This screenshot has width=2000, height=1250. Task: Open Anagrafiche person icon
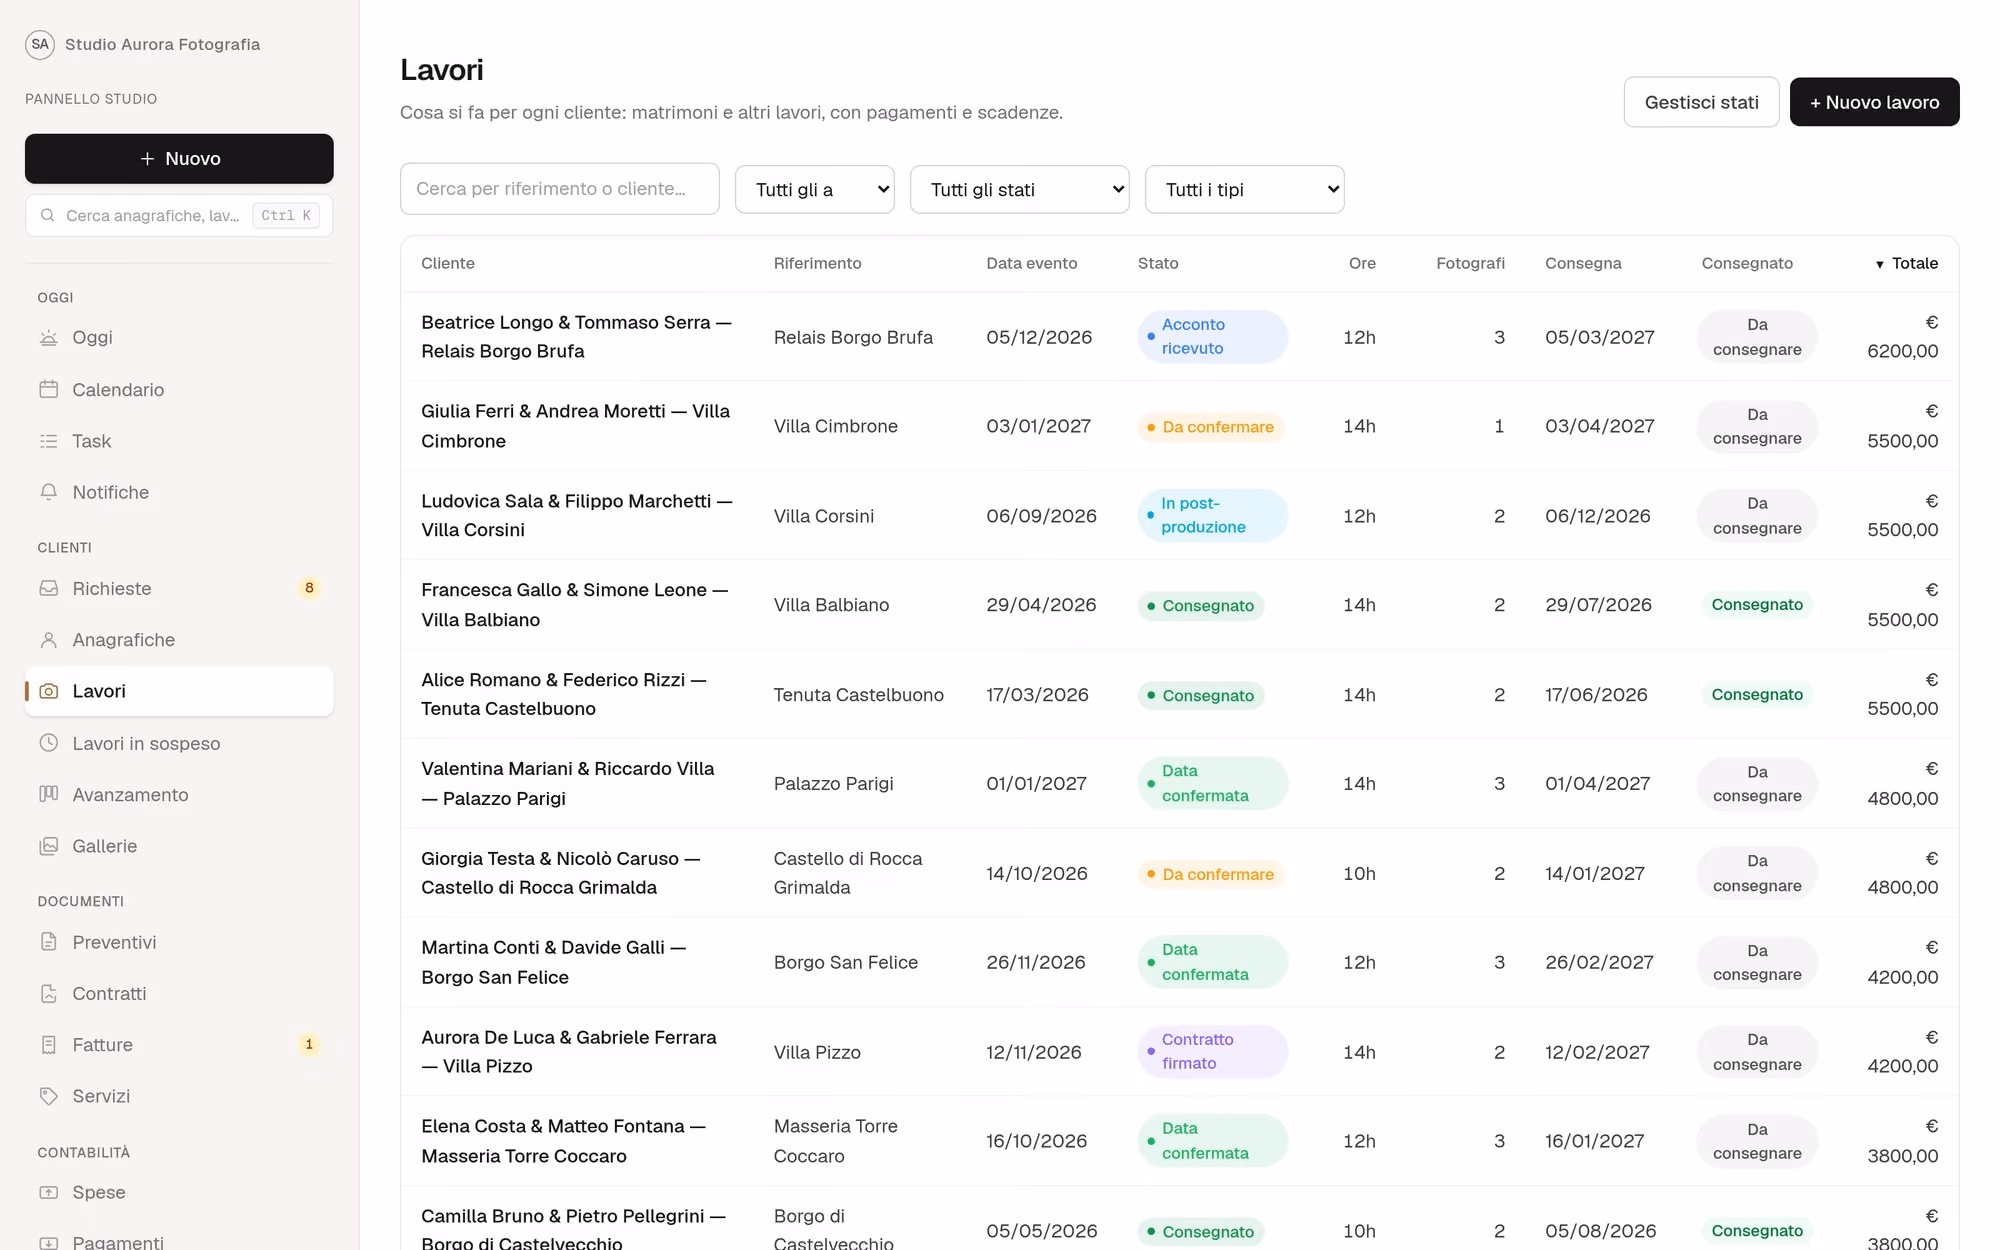pos(48,640)
